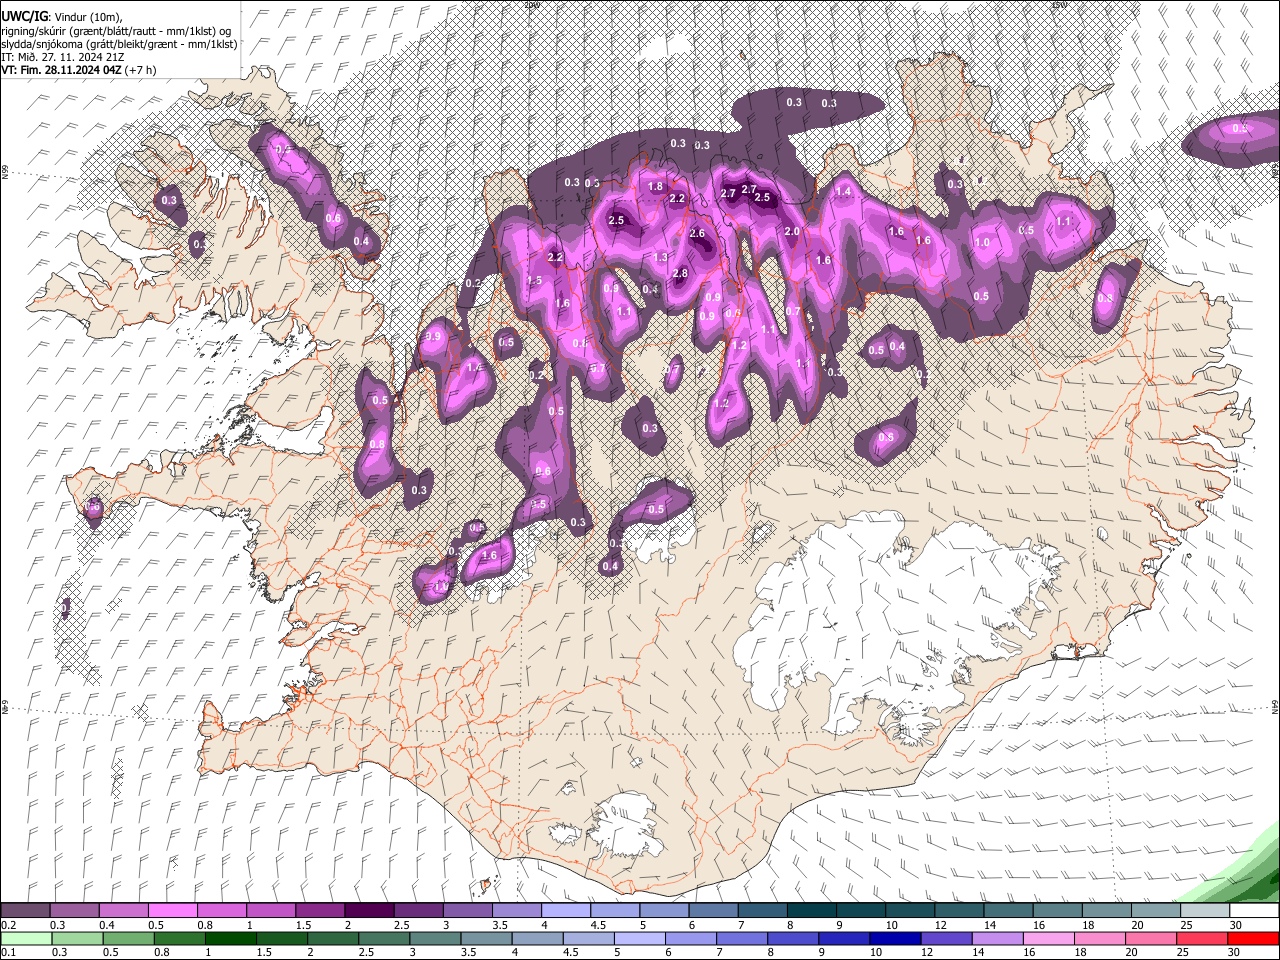Click the 1.3 snowfall value on the map
Image resolution: width=1280 pixels, height=960 pixels.
pos(660,258)
